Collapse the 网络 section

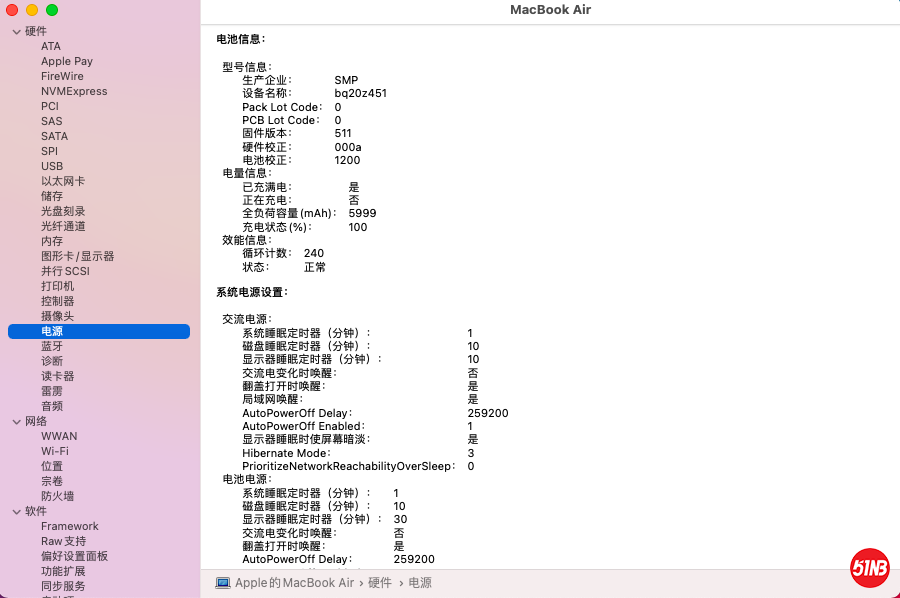(20, 421)
